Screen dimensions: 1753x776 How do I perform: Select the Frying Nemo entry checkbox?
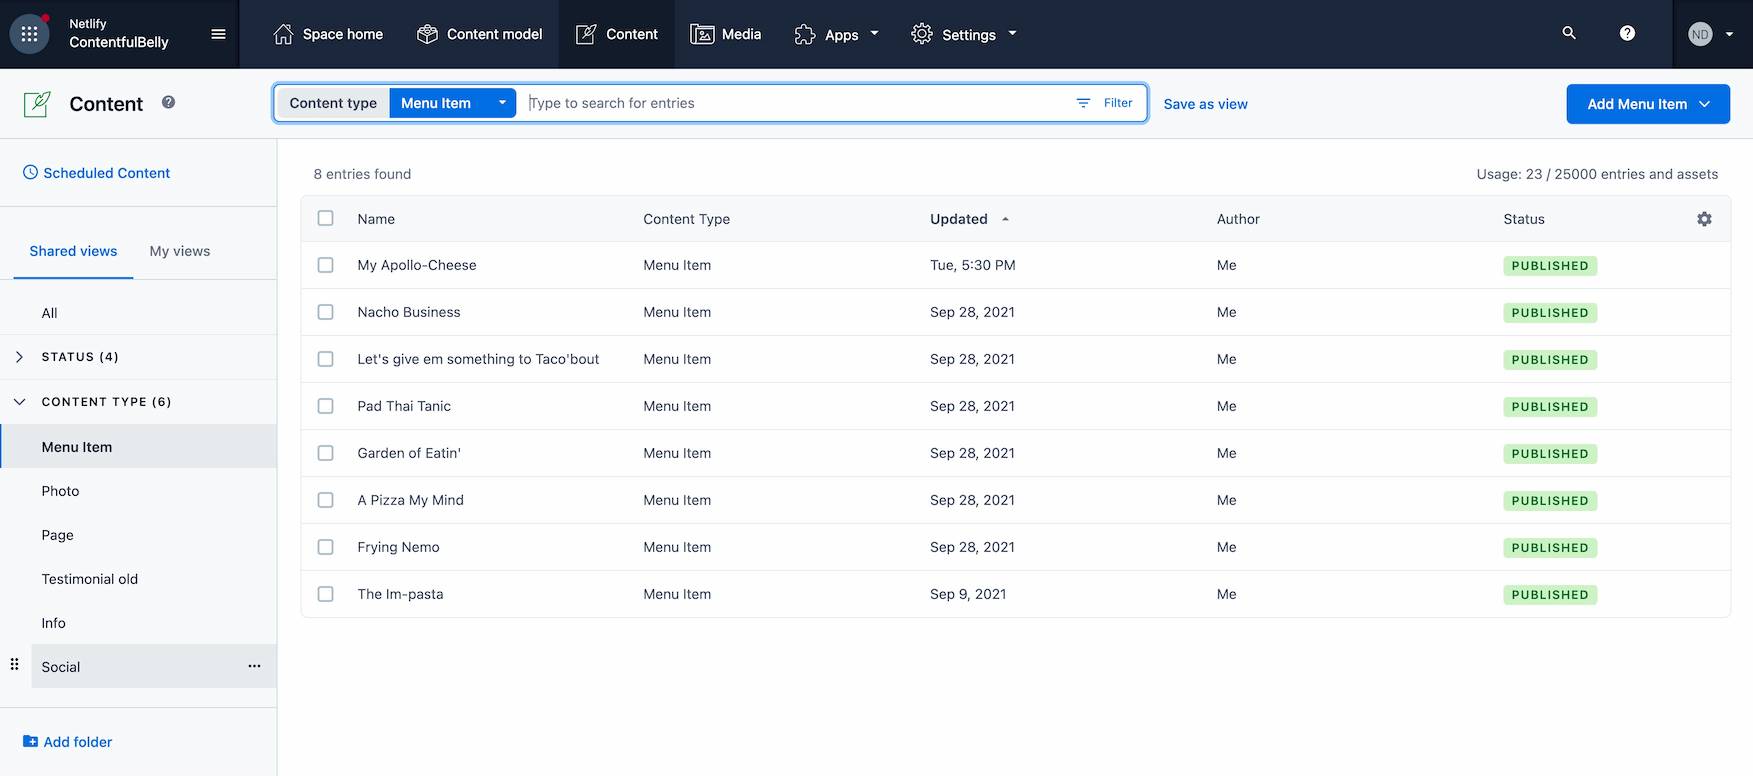coord(325,547)
